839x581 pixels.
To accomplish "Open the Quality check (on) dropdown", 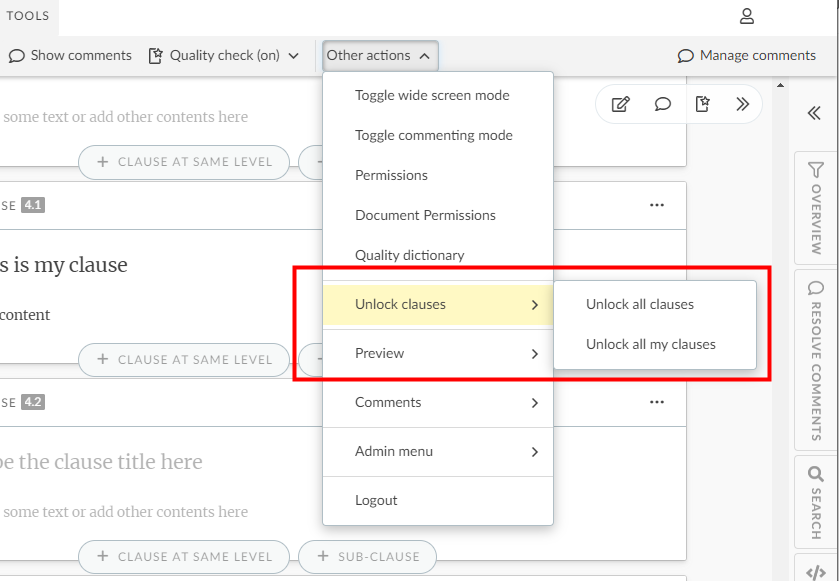I will pos(224,56).
